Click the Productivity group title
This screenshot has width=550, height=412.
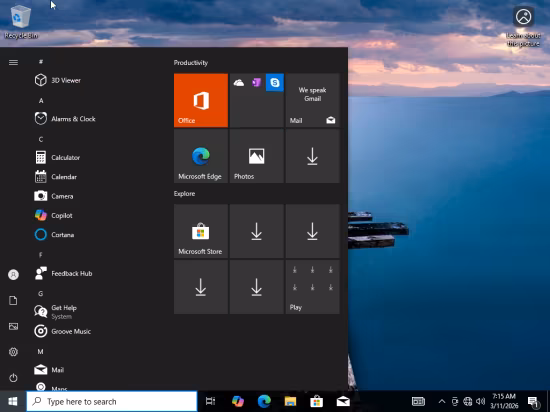(191, 63)
